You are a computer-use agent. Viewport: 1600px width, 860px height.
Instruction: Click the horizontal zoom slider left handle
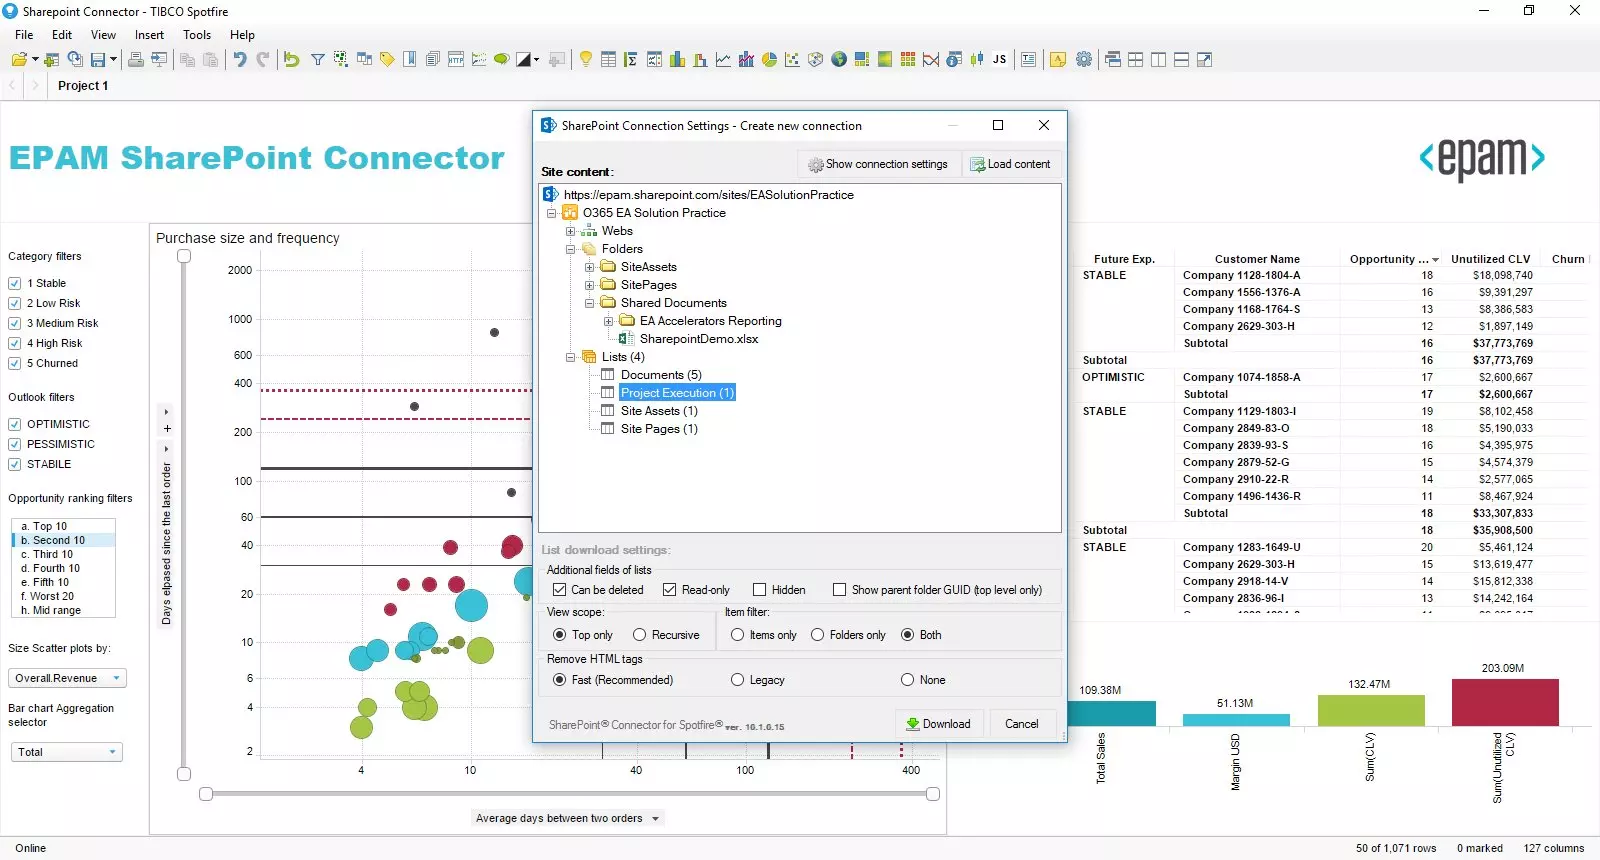206,794
